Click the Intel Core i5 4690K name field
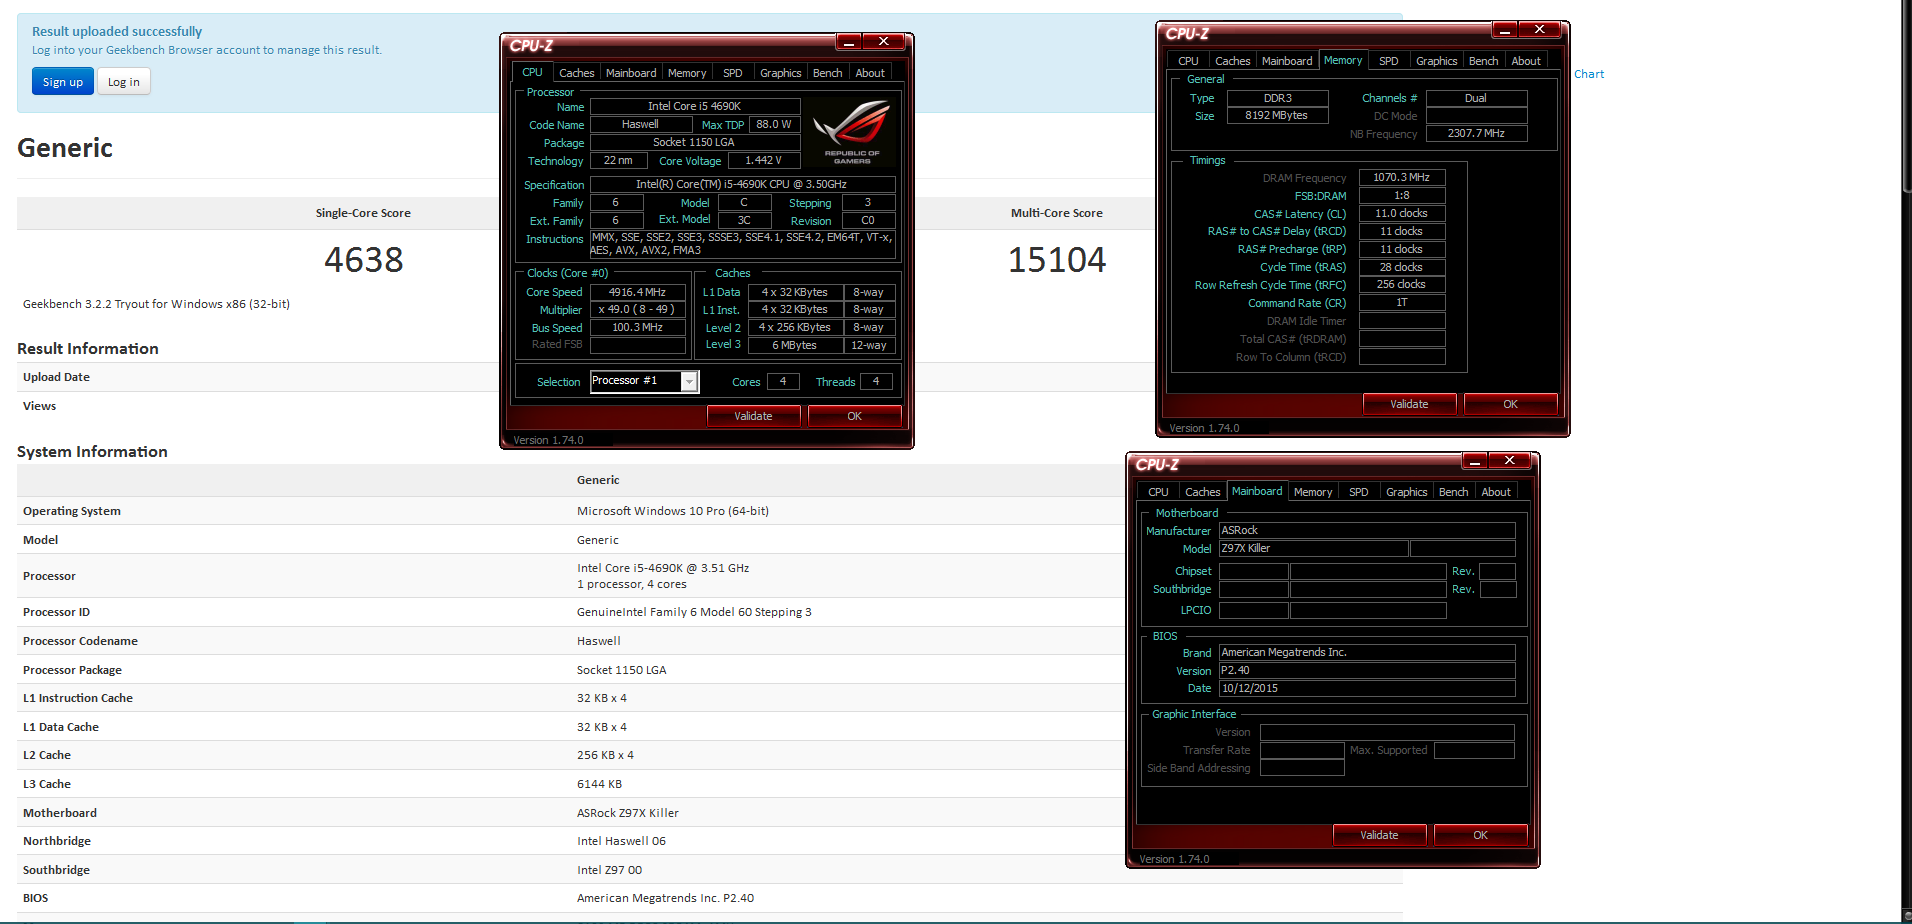The image size is (1912, 924). pos(695,106)
